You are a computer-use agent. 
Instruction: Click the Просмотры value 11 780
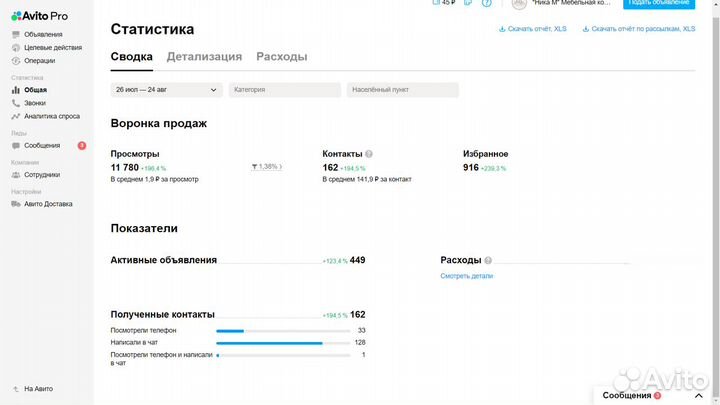click(124, 168)
